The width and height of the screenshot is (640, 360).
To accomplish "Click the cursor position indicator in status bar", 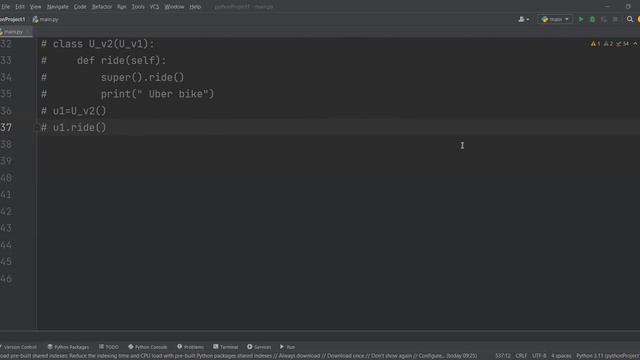I will coord(503,356).
